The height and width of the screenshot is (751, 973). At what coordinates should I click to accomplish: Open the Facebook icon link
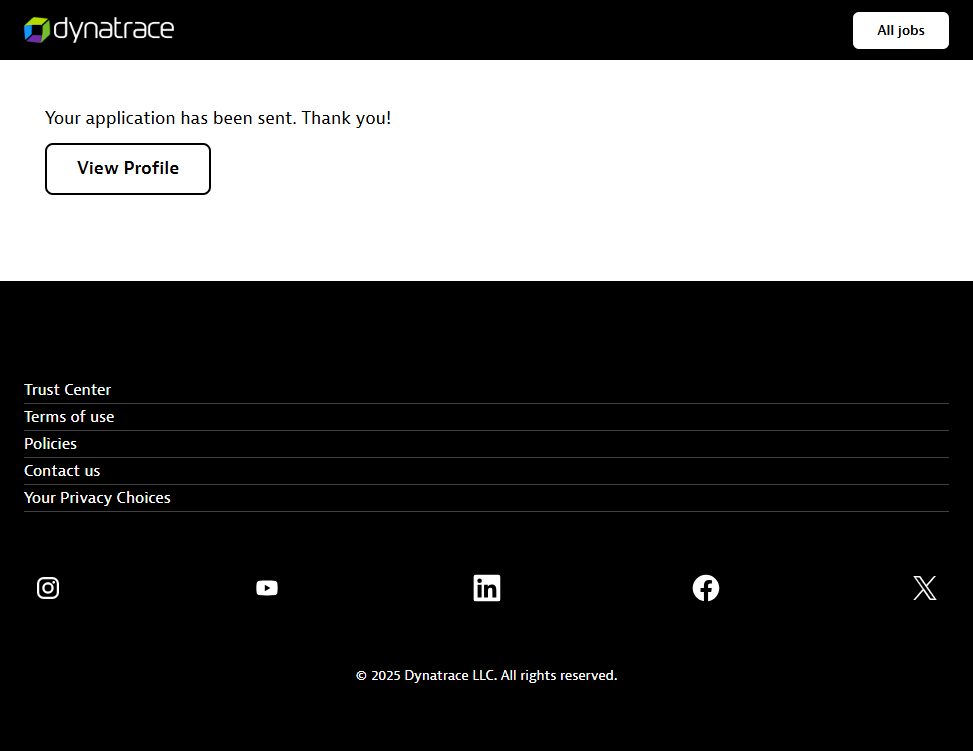click(706, 588)
